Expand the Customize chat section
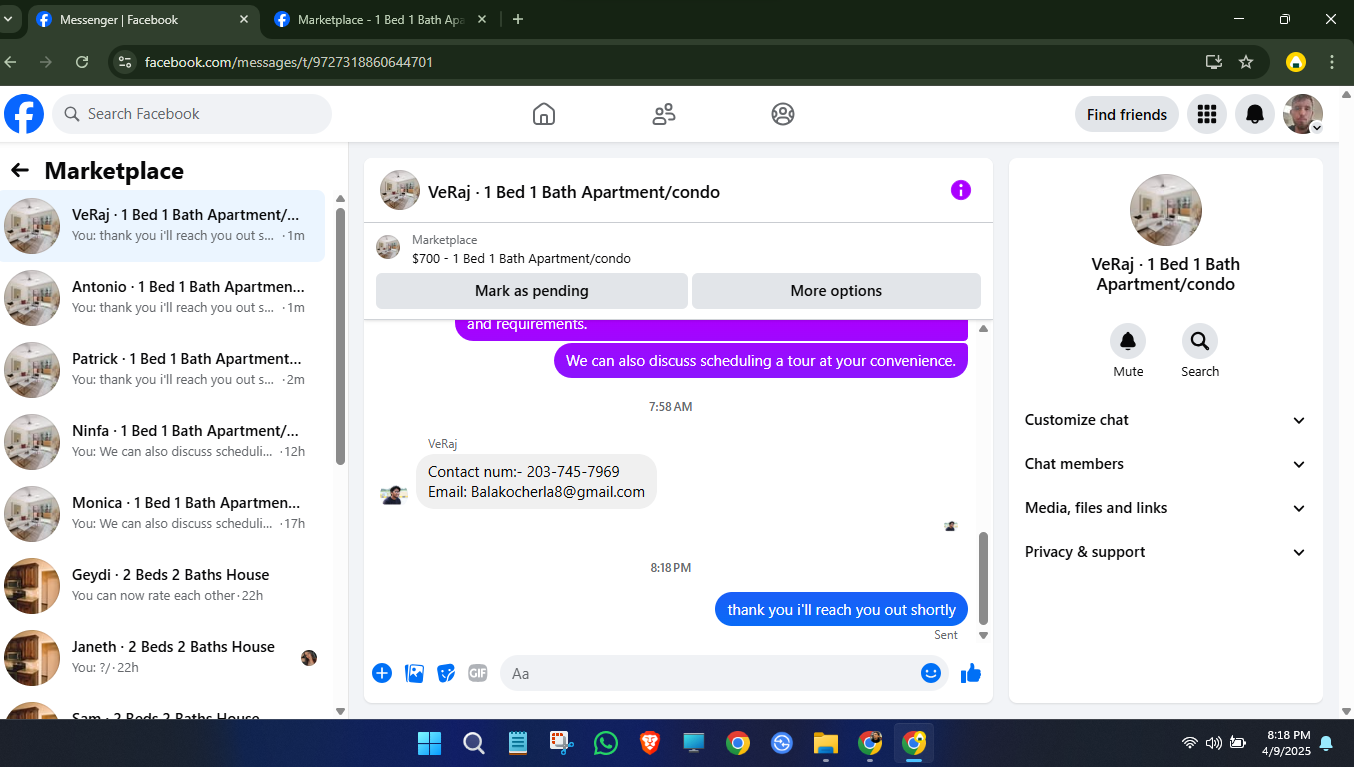Image resolution: width=1354 pixels, height=767 pixels. (1166, 420)
